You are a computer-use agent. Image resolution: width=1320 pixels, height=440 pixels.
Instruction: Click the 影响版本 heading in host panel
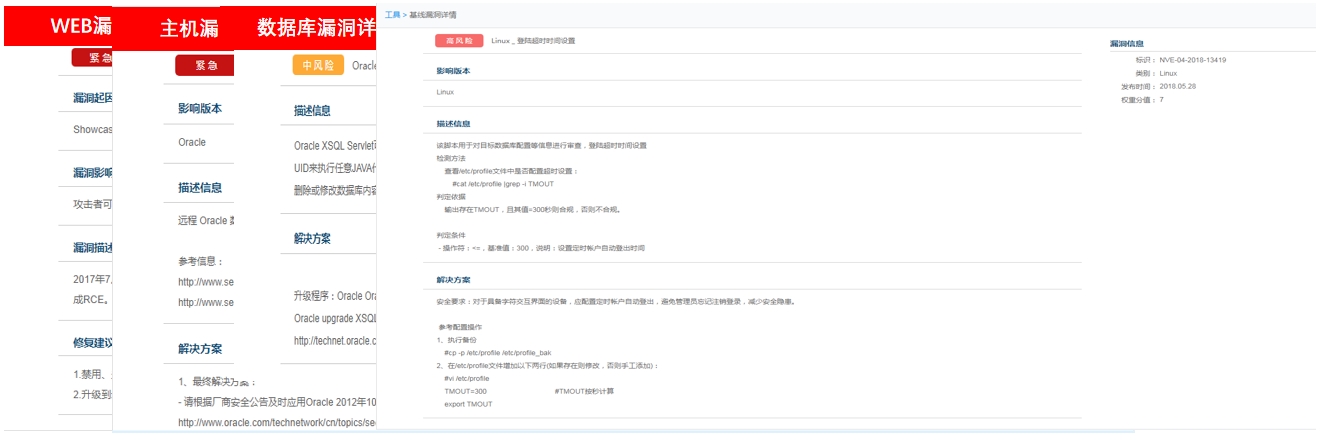point(200,109)
